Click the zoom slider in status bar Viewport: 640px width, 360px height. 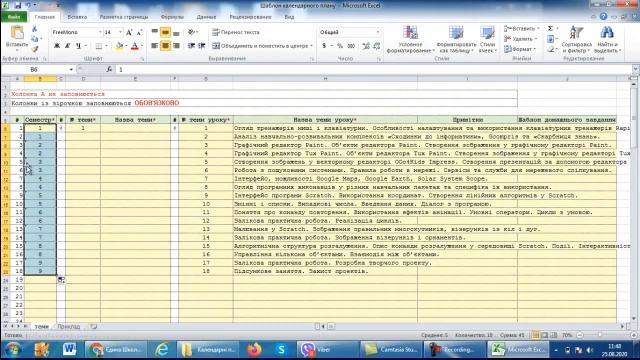[600, 335]
